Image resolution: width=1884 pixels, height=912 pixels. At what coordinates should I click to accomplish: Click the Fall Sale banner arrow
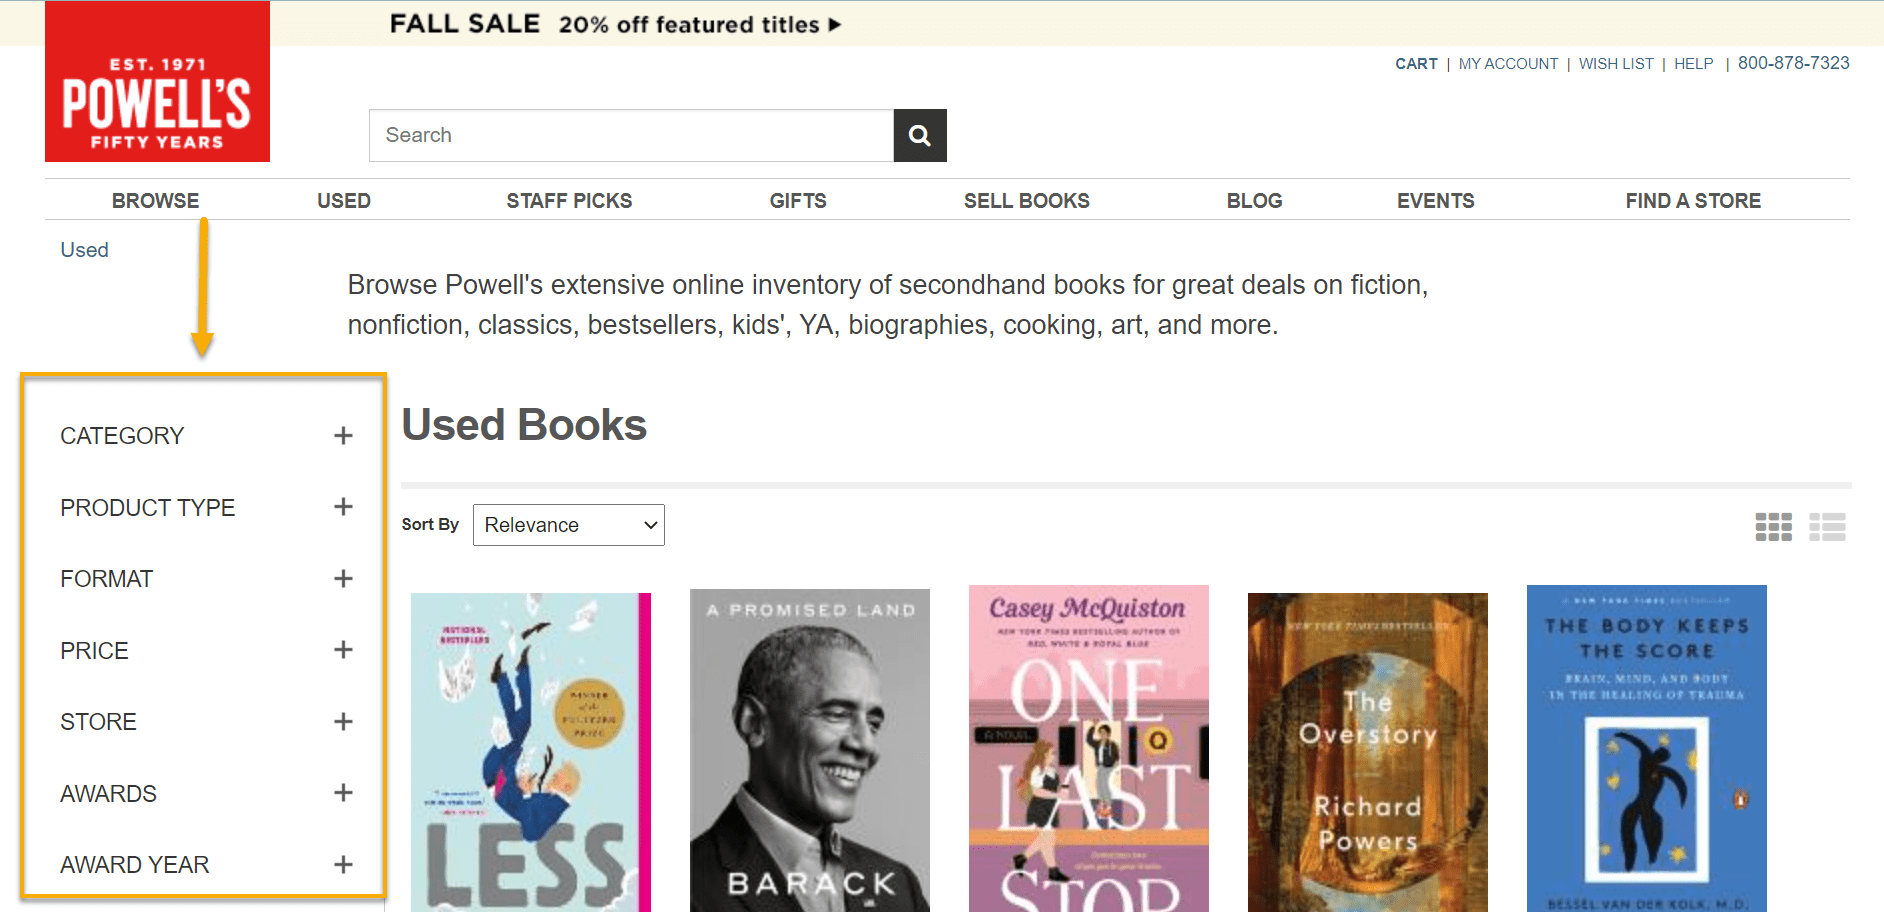[x=835, y=25]
